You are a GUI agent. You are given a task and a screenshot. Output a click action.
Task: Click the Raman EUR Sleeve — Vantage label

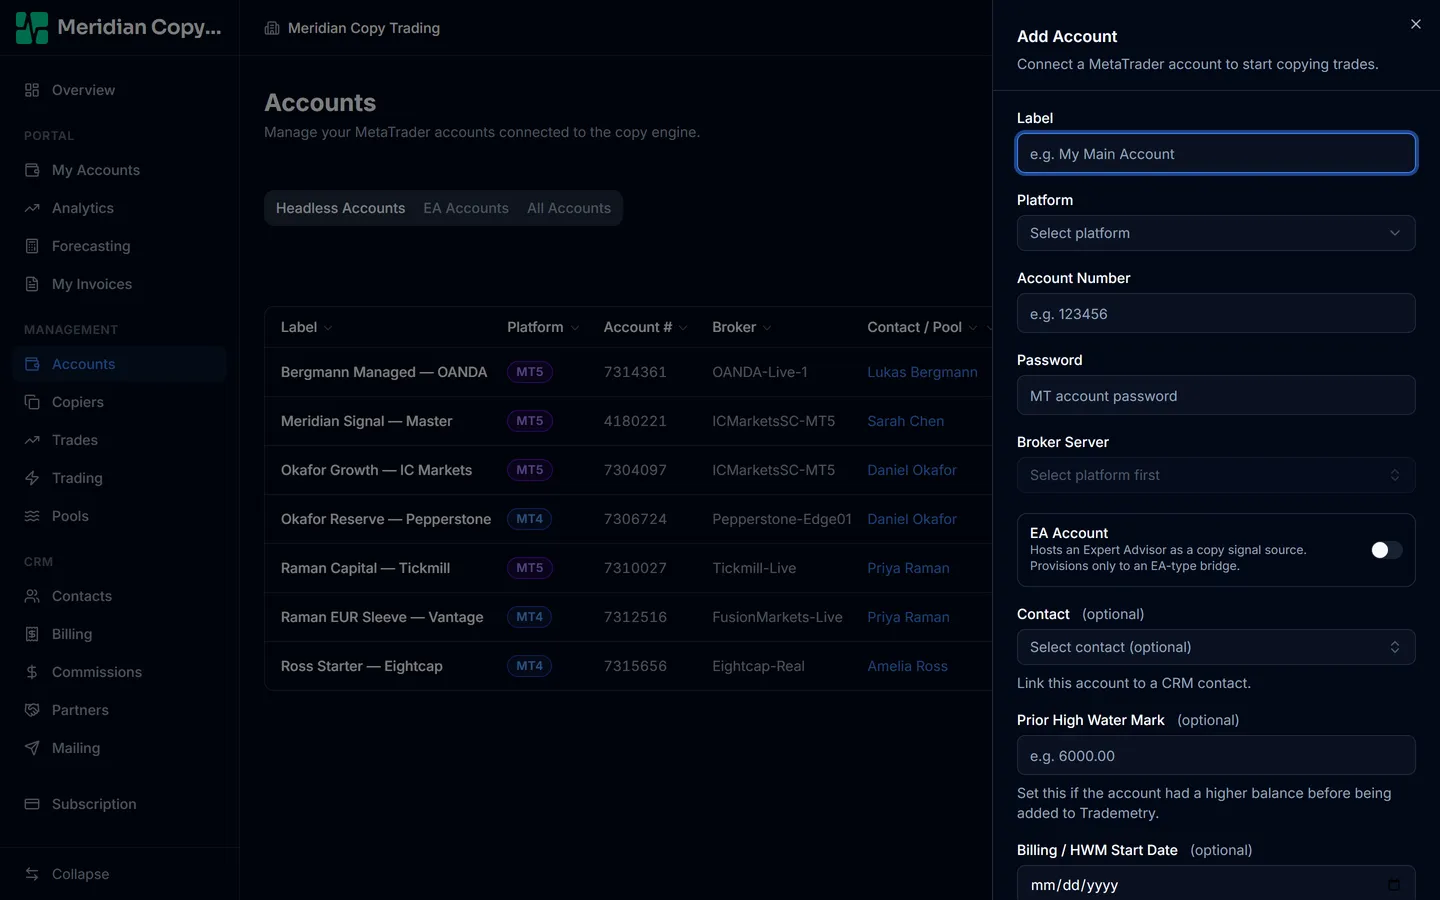pos(382,617)
